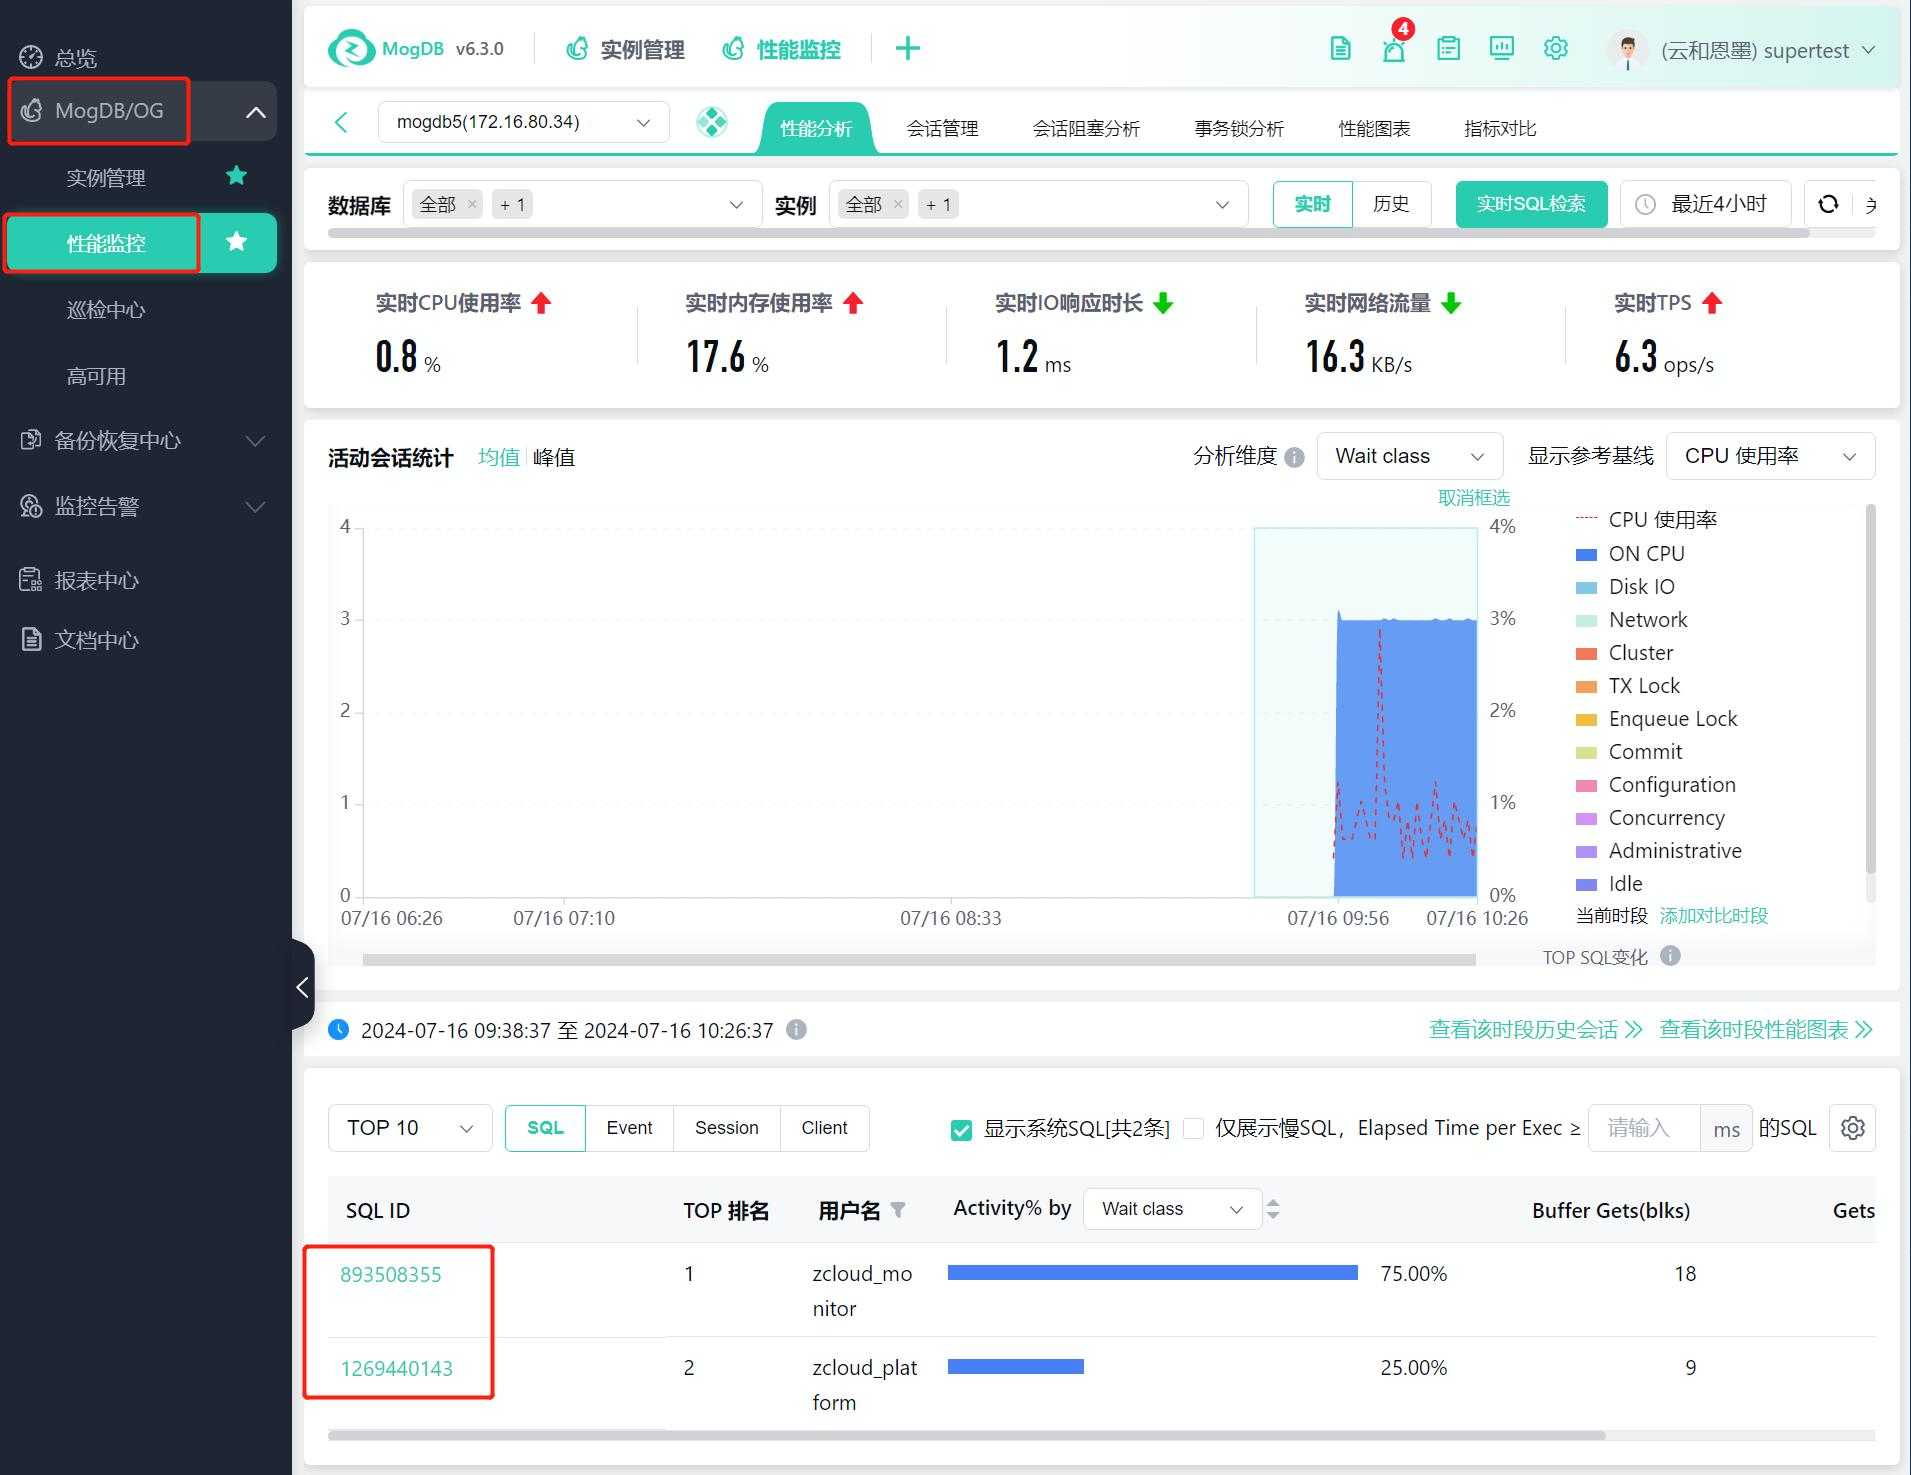Remove 全部 tag in 数据库 filter

(472, 204)
